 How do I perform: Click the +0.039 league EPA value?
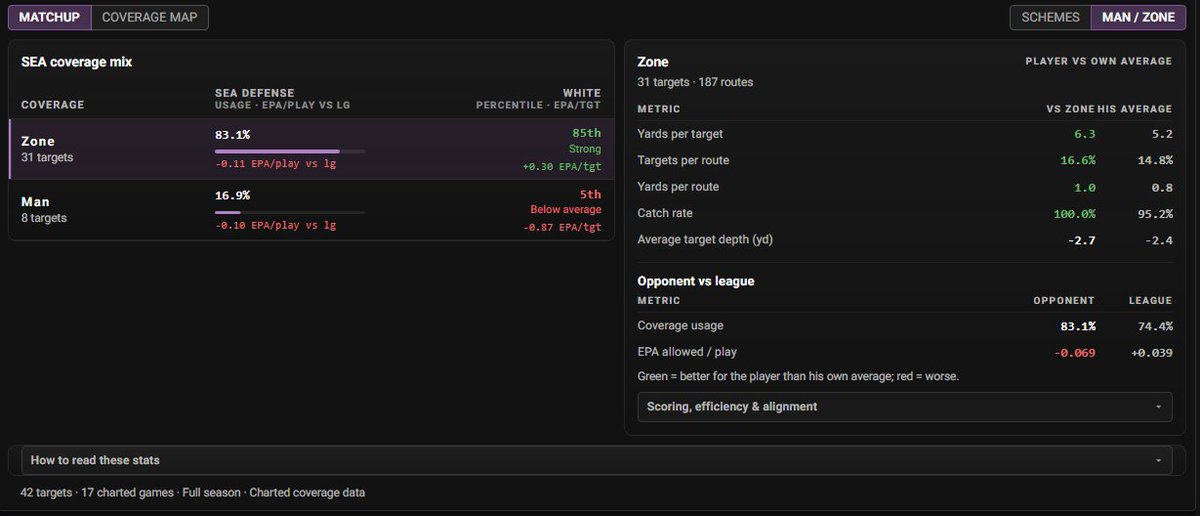point(1151,353)
